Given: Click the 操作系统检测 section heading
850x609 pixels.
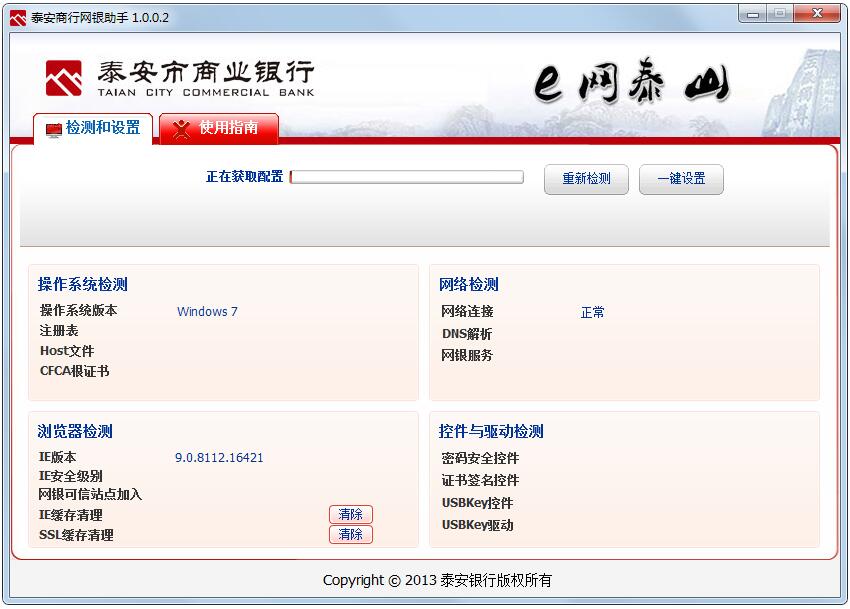Looking at the screenshot, I should point(83,284).
